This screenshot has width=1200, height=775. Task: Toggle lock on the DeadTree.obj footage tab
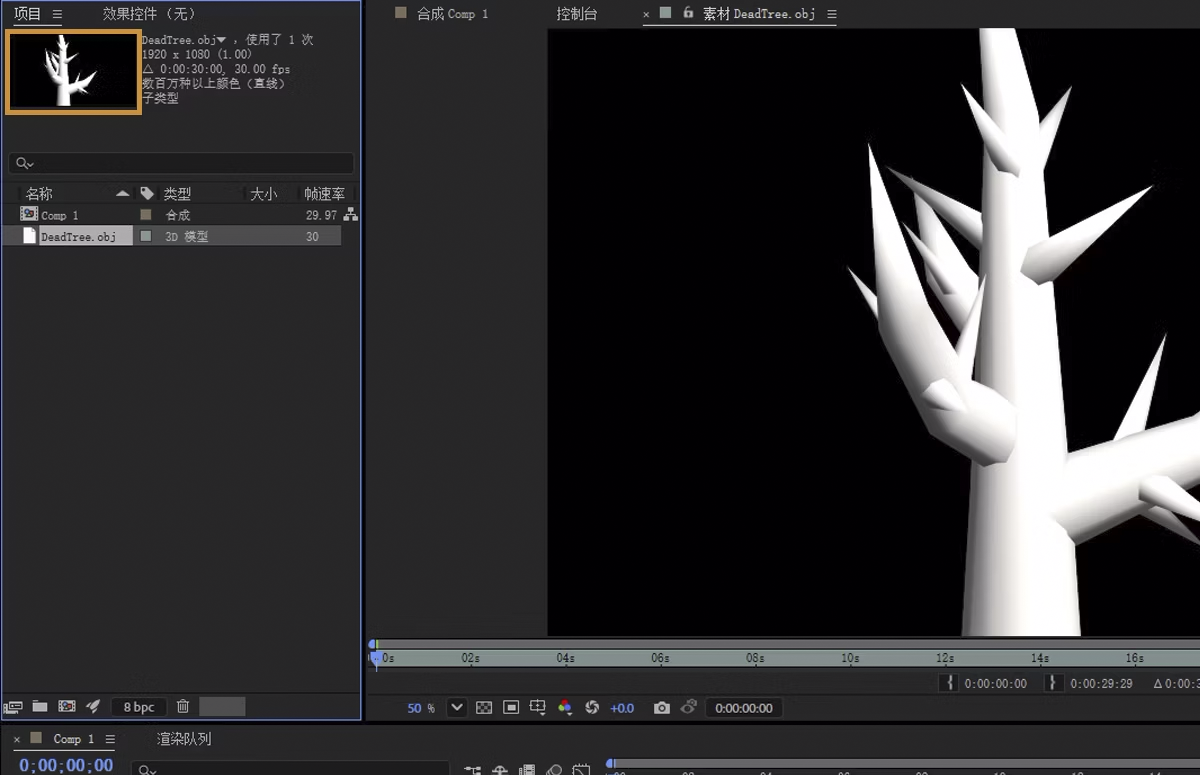coord(688,13)
